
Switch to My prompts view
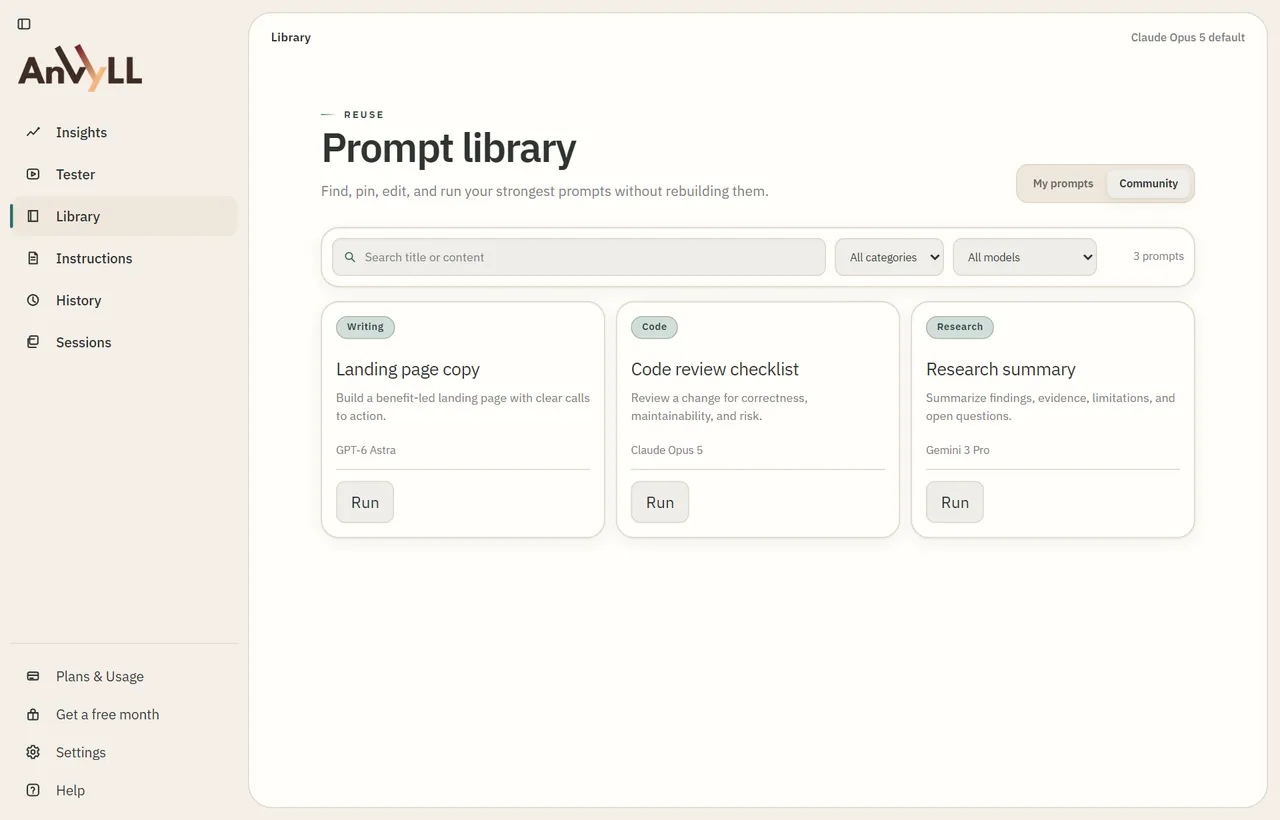click(1063, 184)
